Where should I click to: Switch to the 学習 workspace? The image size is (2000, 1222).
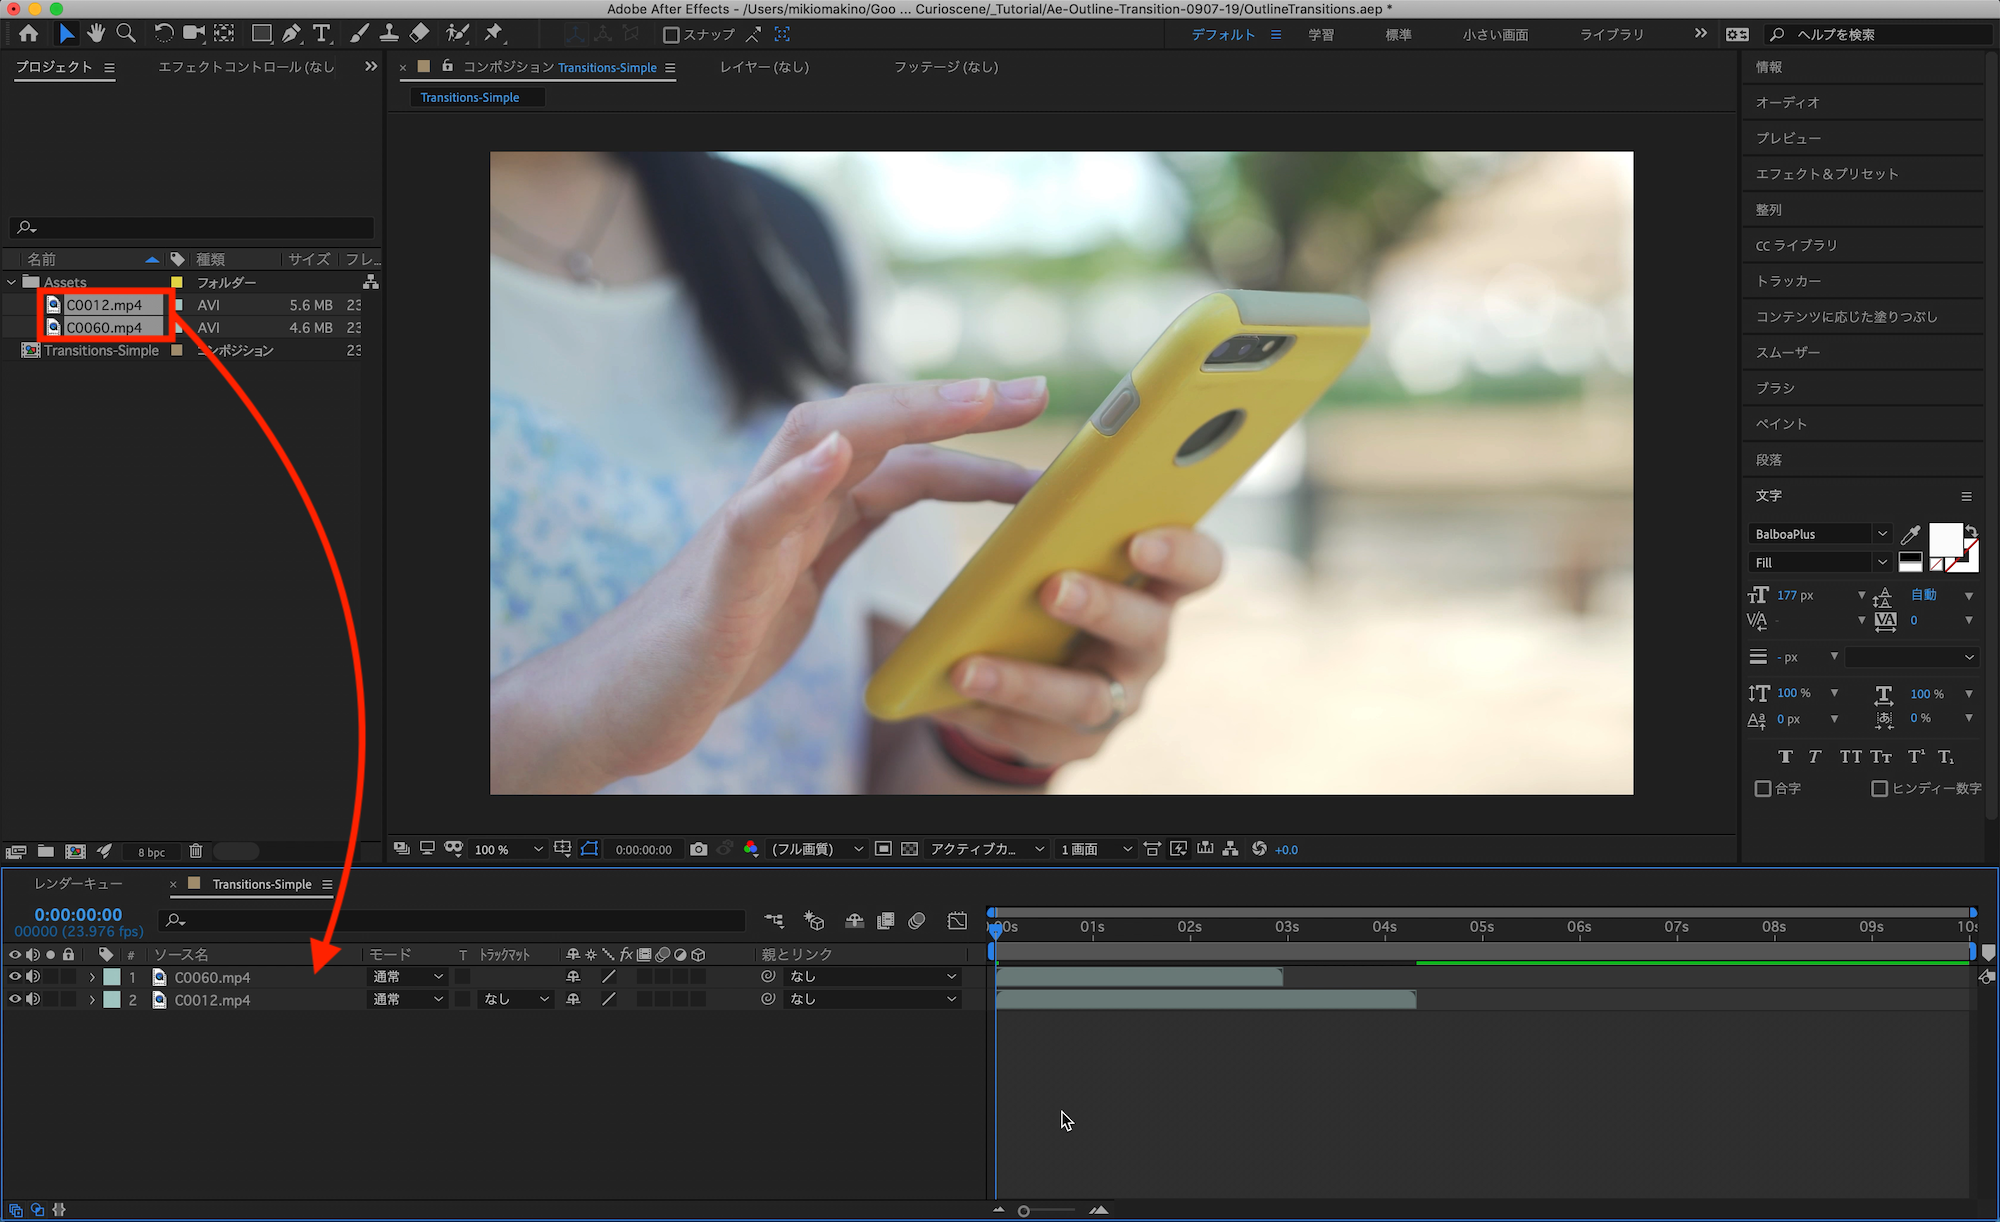[x=1321, y=35]
